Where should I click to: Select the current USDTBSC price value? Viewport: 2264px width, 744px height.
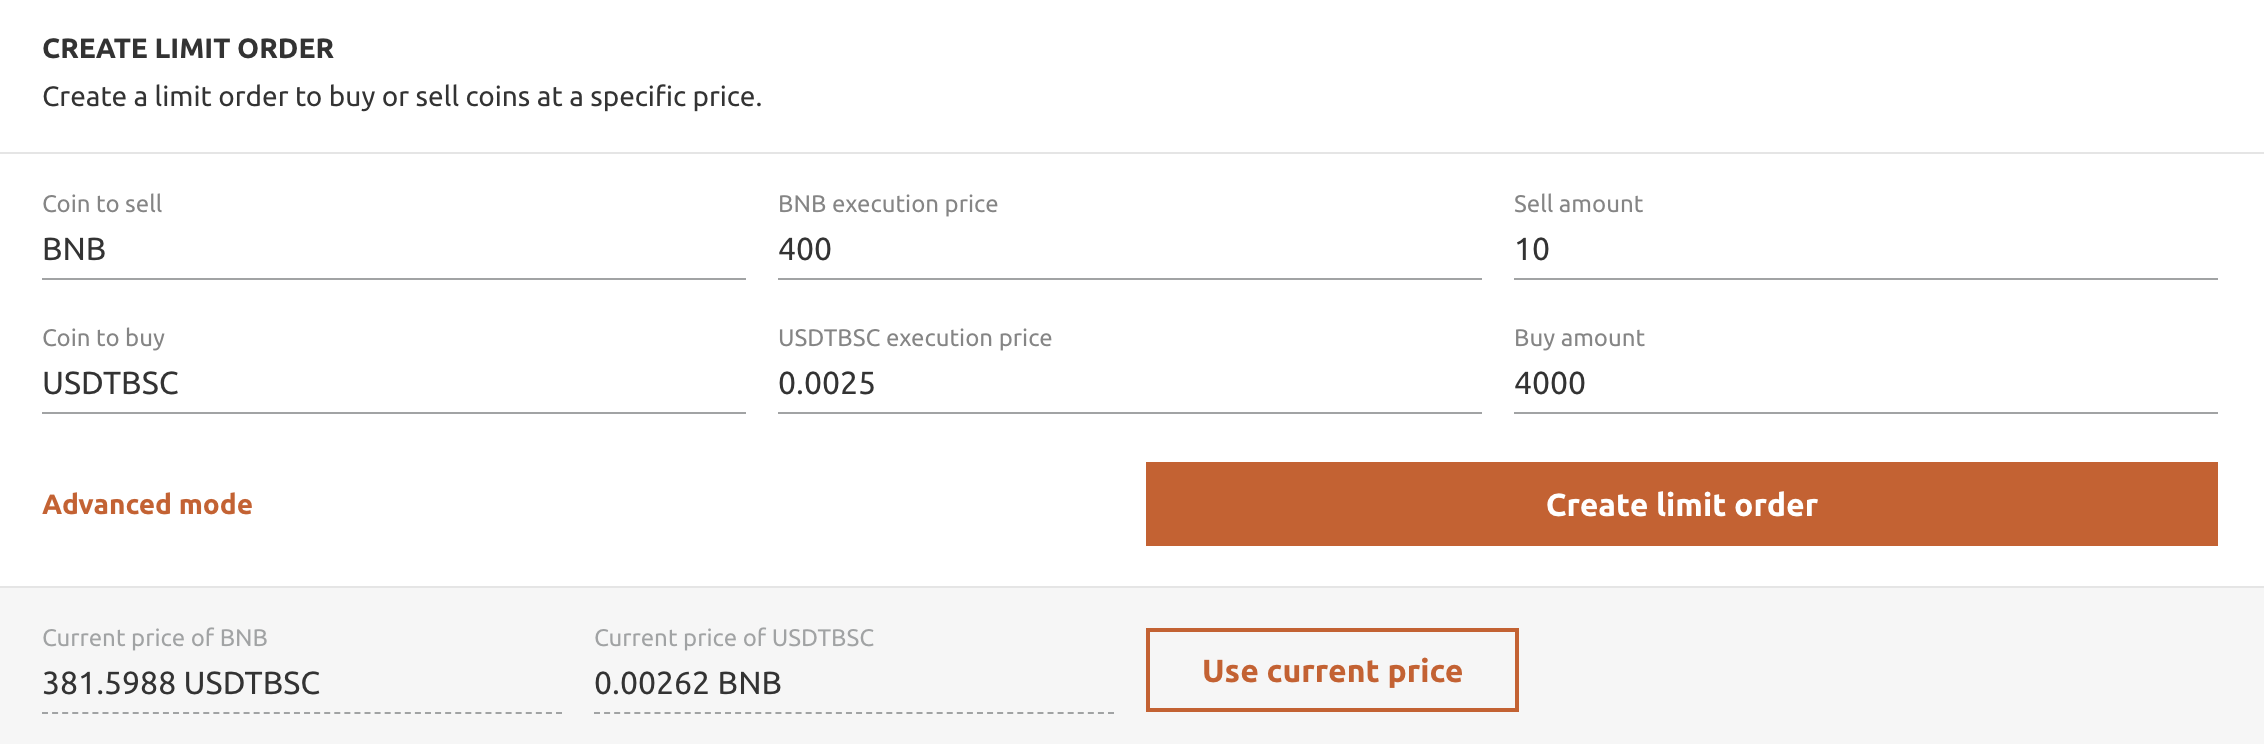coord(688,683)
